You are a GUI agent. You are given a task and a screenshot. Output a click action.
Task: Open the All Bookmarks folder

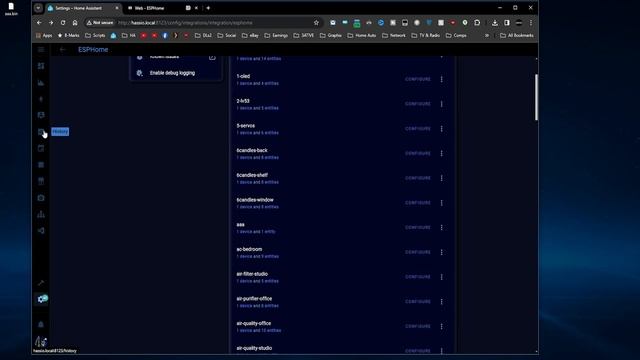point(517,36)
